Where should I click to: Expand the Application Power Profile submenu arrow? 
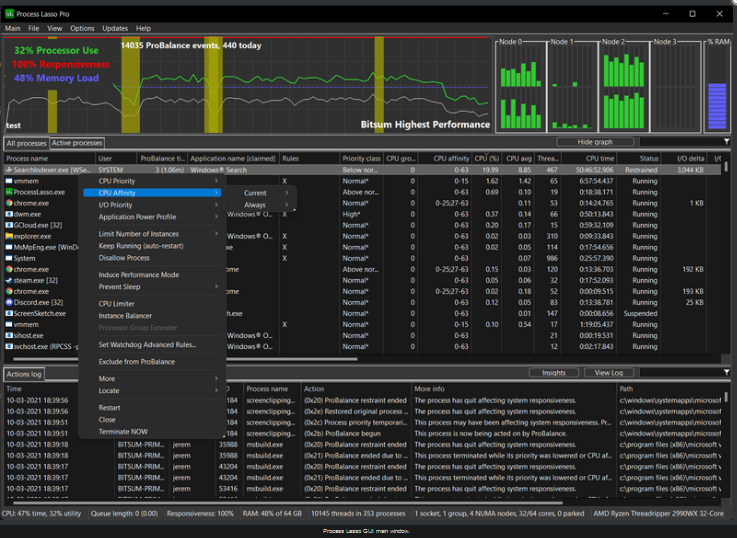pyautogui.click(x=216, y=217)
